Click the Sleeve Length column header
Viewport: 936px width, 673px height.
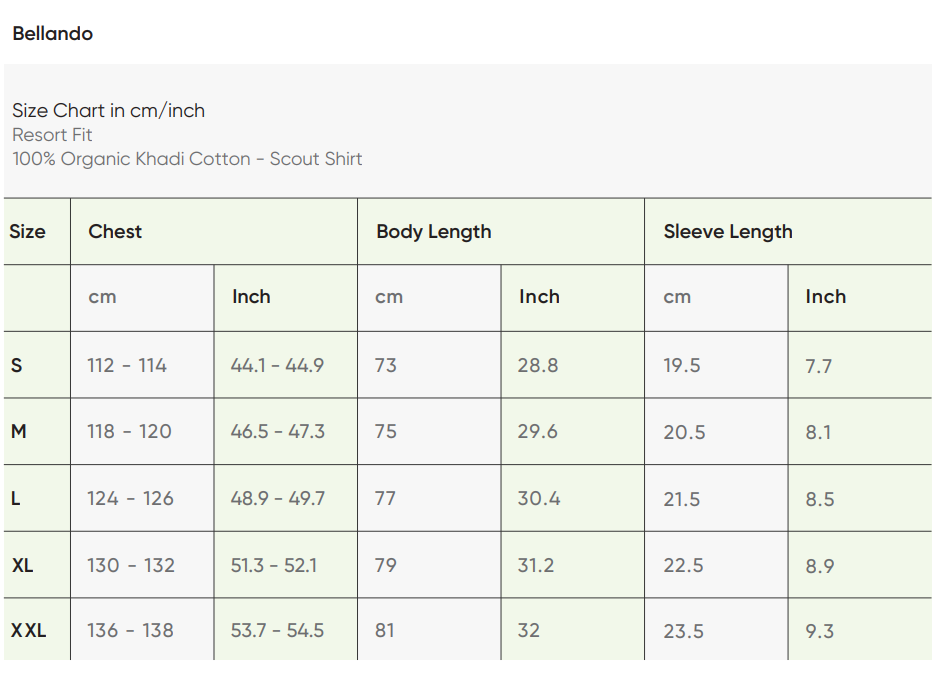(727, 232)
